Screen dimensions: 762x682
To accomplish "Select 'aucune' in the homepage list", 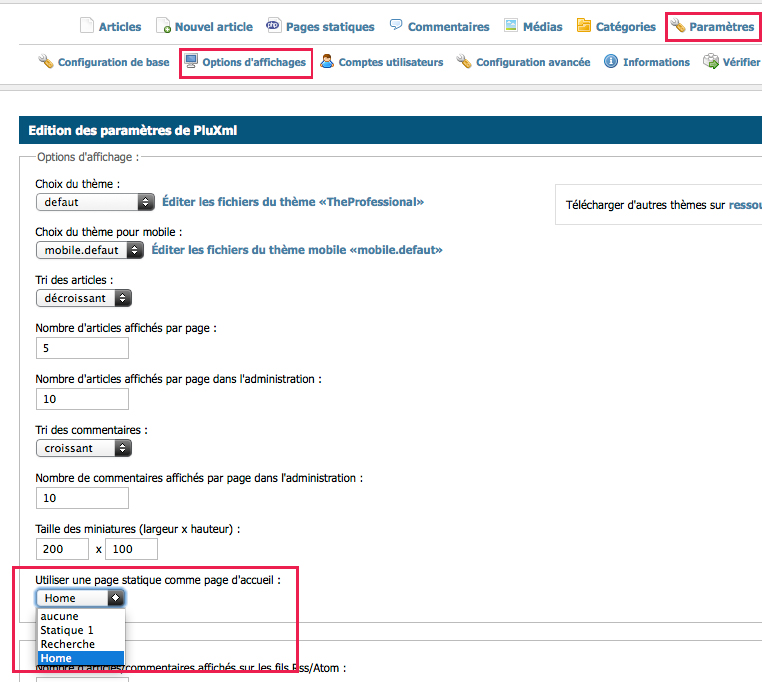I will pyautogui.click(x=60, y=617).
